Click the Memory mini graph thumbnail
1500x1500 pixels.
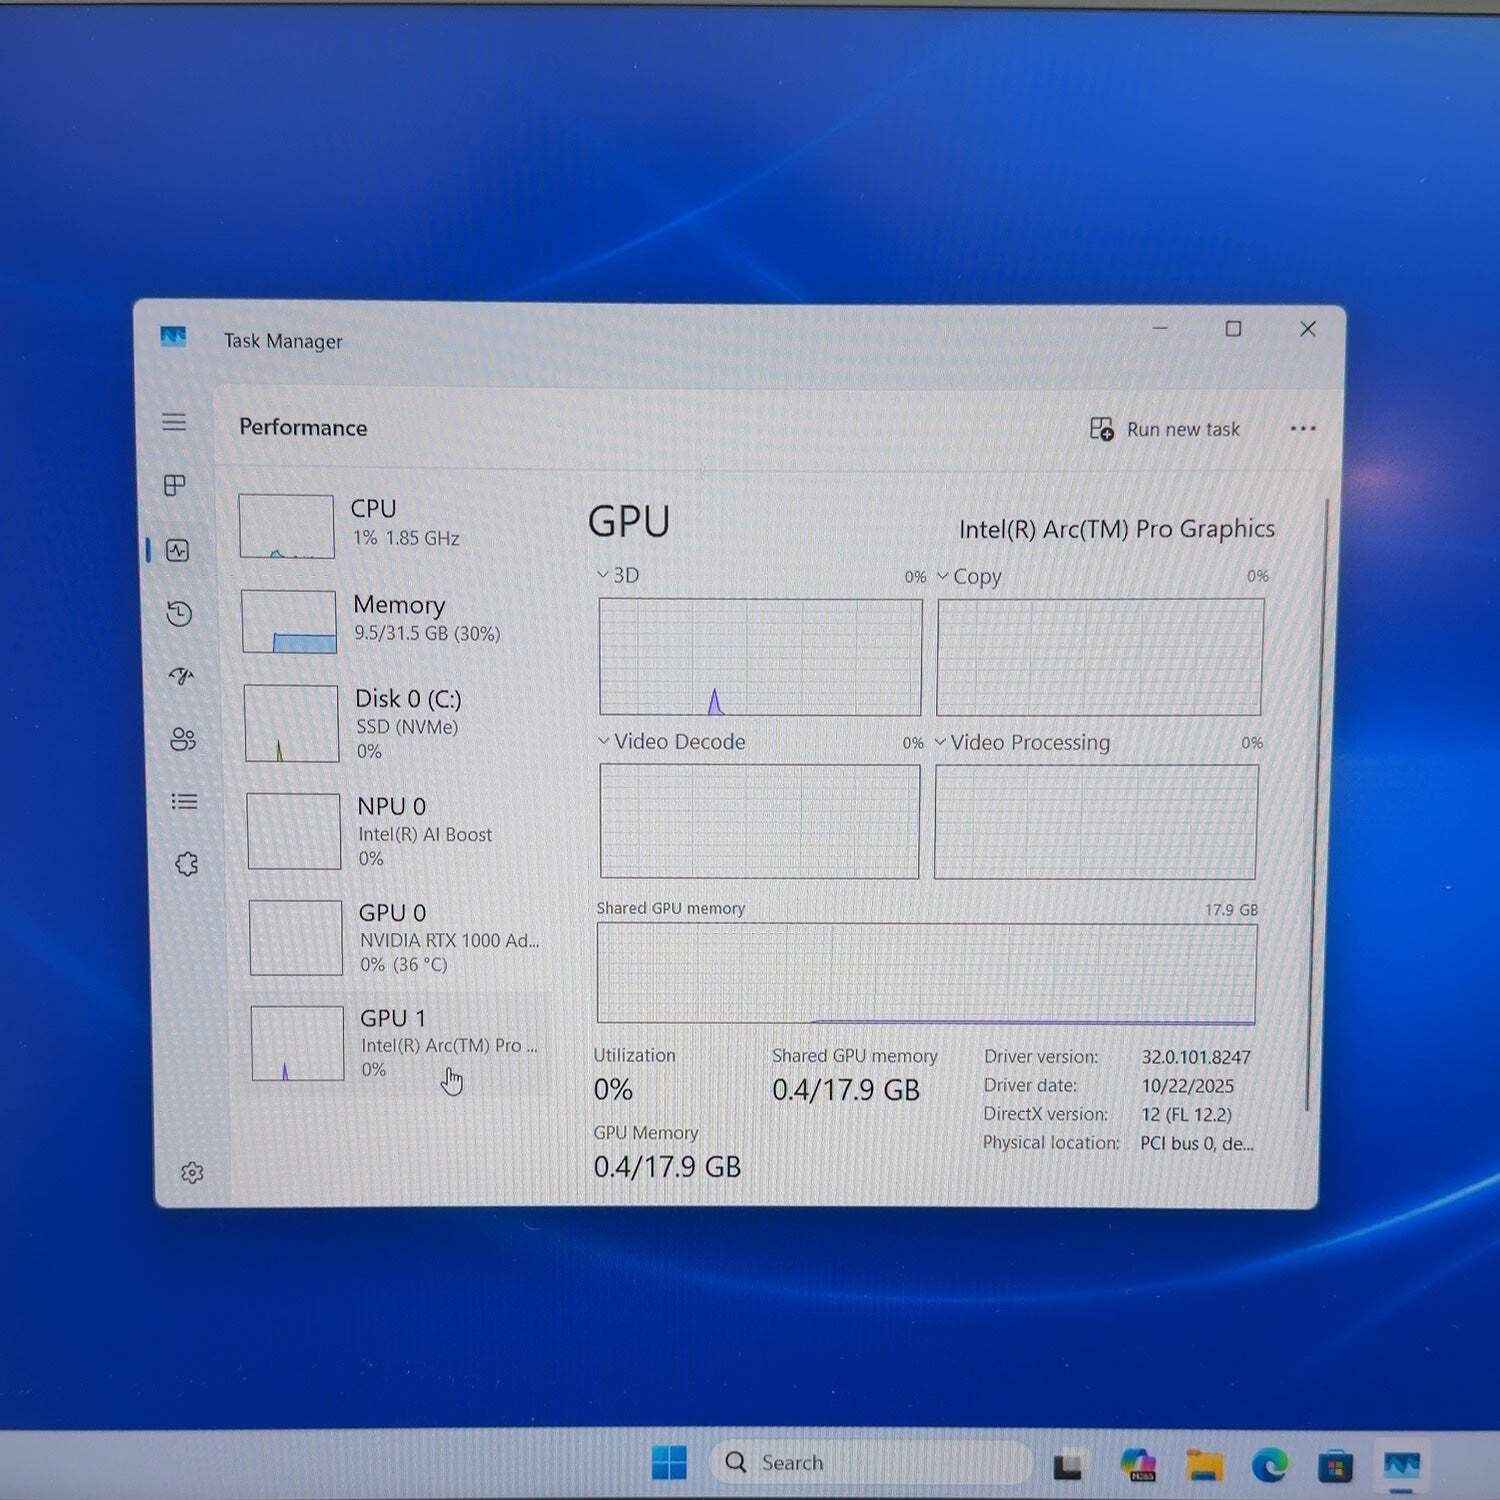[289, 621]
